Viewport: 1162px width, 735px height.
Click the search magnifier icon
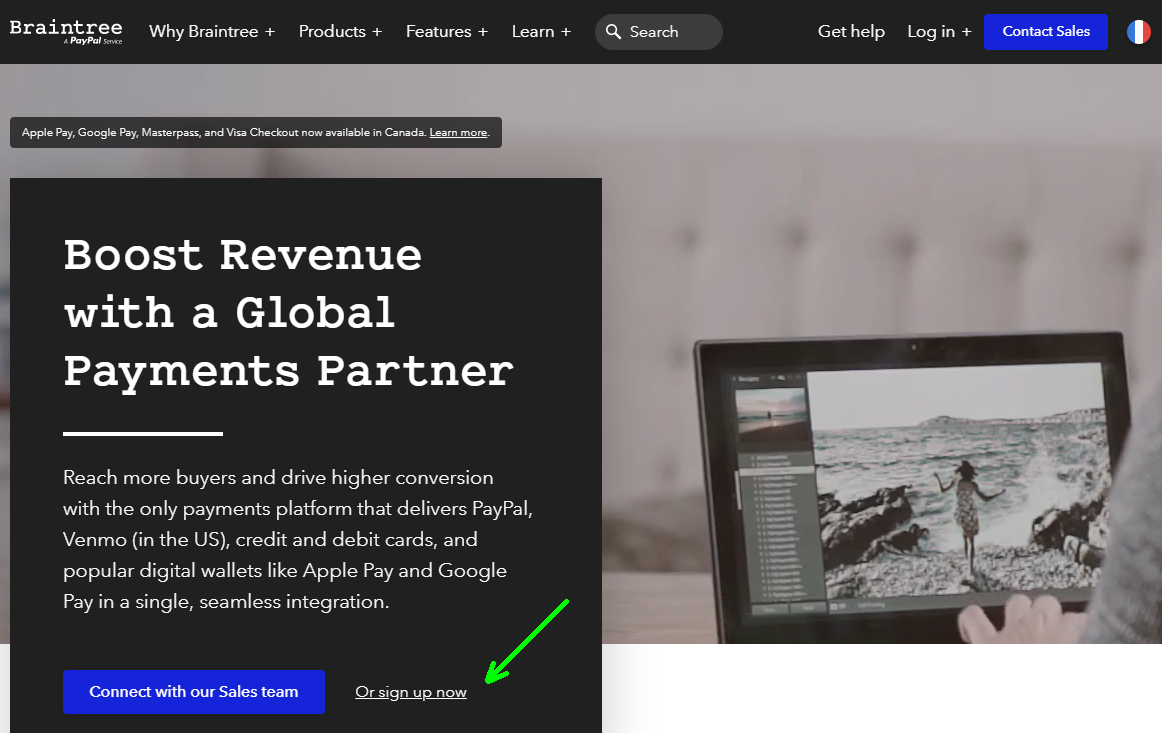(614, 31)
